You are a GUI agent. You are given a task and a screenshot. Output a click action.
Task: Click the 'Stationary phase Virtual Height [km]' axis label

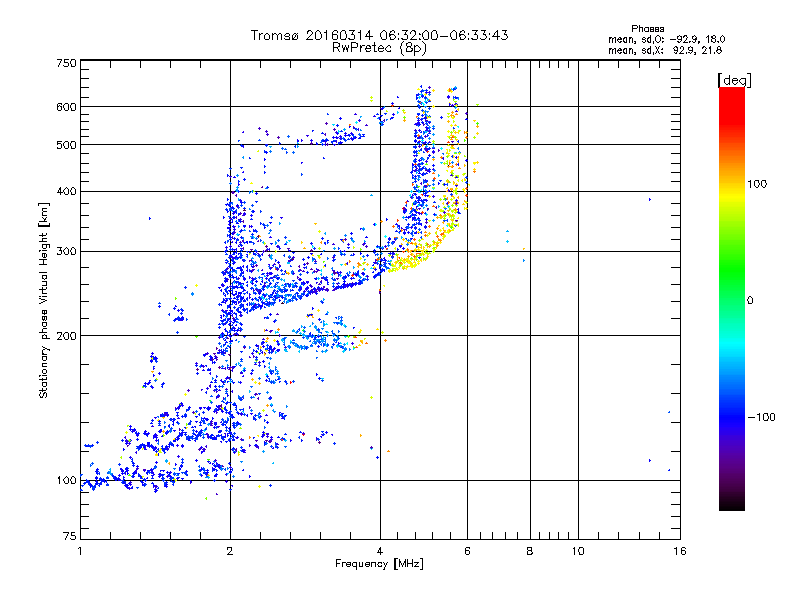click(x=43, y=300)
